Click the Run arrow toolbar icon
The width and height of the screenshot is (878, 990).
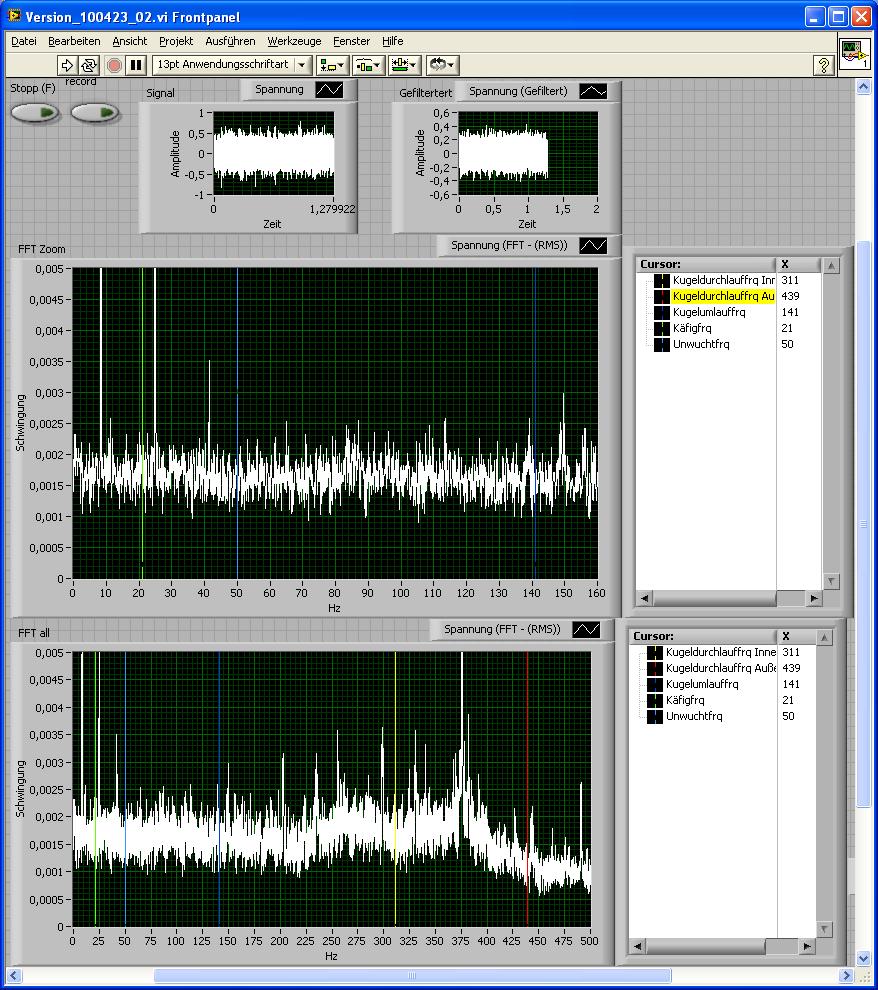pyautogui.click(x=67, y=65)
